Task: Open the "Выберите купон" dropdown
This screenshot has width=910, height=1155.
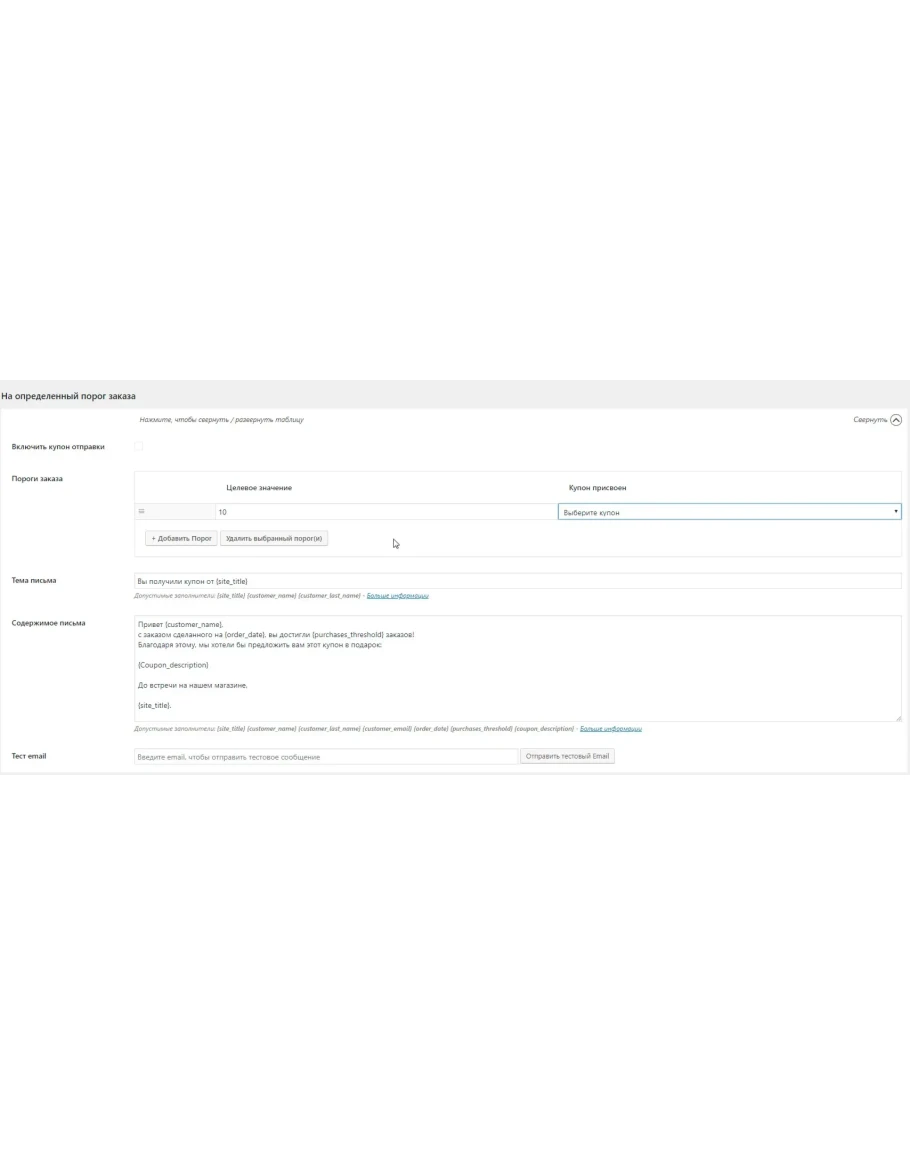Action: tap(729, 512)
